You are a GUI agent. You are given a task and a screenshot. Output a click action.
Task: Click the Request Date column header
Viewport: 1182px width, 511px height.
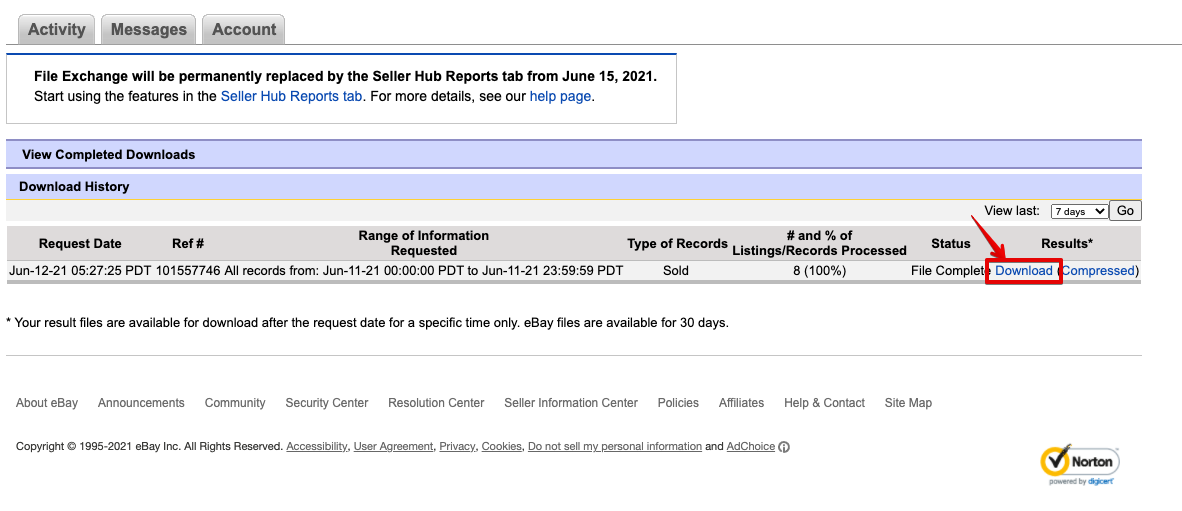point(80,243)
